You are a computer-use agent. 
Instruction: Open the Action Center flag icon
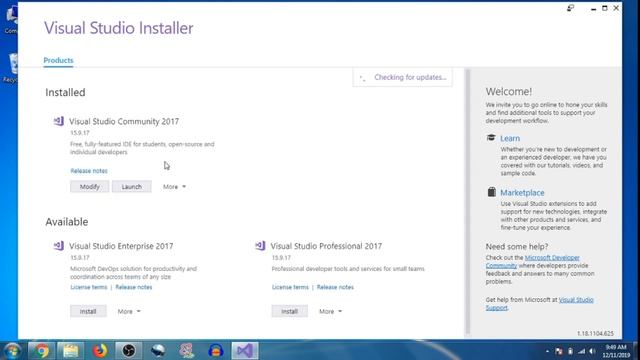pyautogui.click(x=559, y=351)
